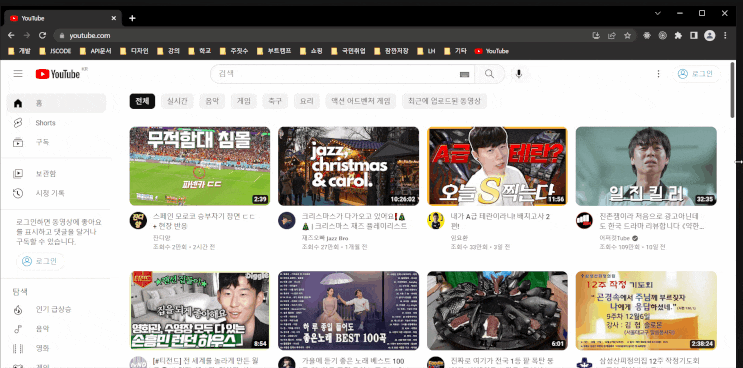This screenshot has height=368, width=743.
Task: Open 구독 subscriptions in sidebar
Action: [x=56, y=142]
